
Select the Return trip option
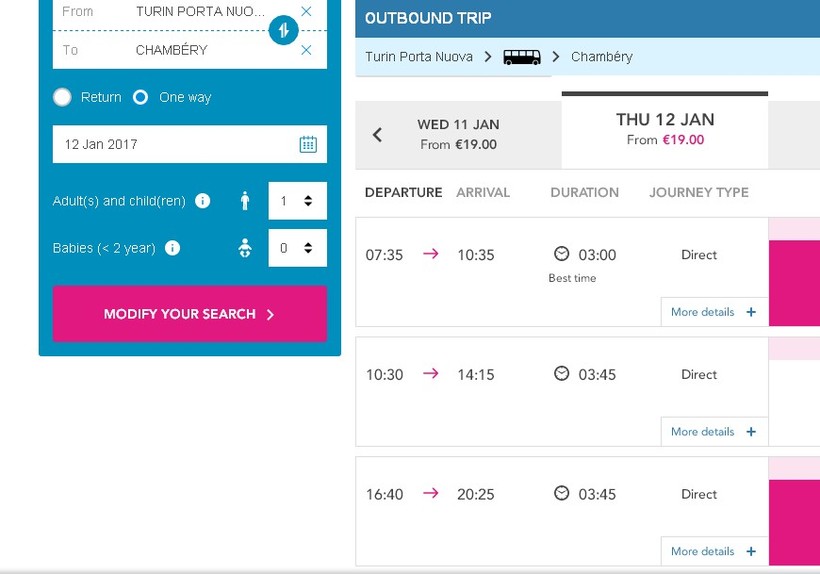[63, 97]
